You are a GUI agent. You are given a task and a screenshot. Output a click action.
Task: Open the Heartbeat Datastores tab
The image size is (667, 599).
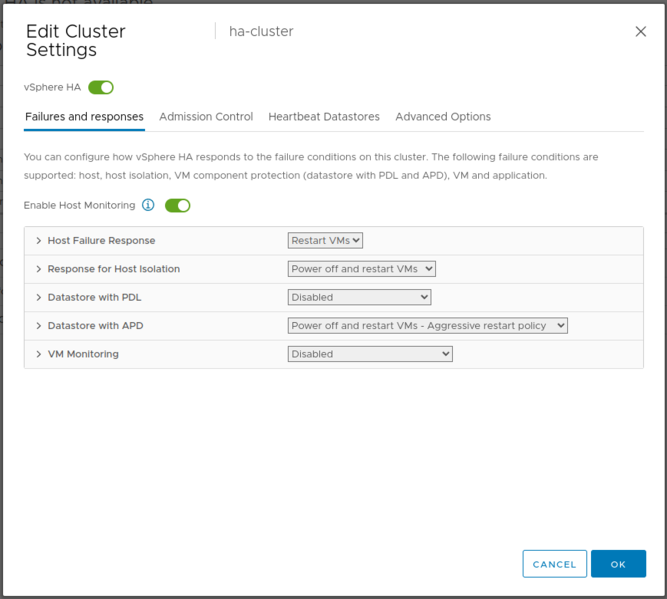point(324,117)
